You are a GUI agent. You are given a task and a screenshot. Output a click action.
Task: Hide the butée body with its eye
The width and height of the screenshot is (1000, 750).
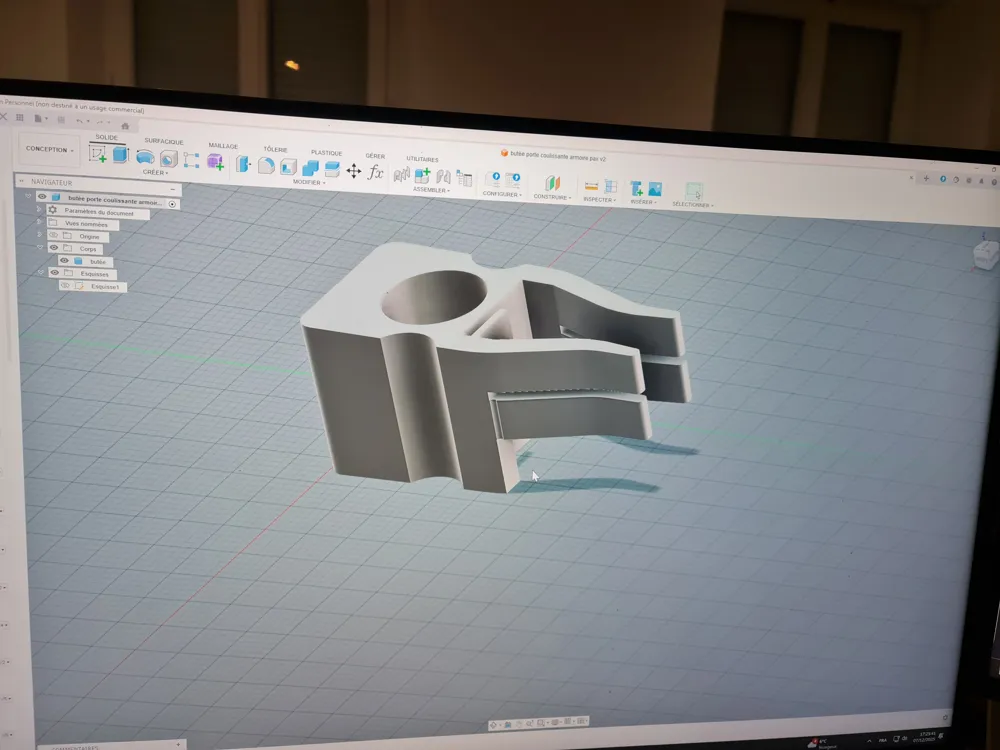coord(64,260)
